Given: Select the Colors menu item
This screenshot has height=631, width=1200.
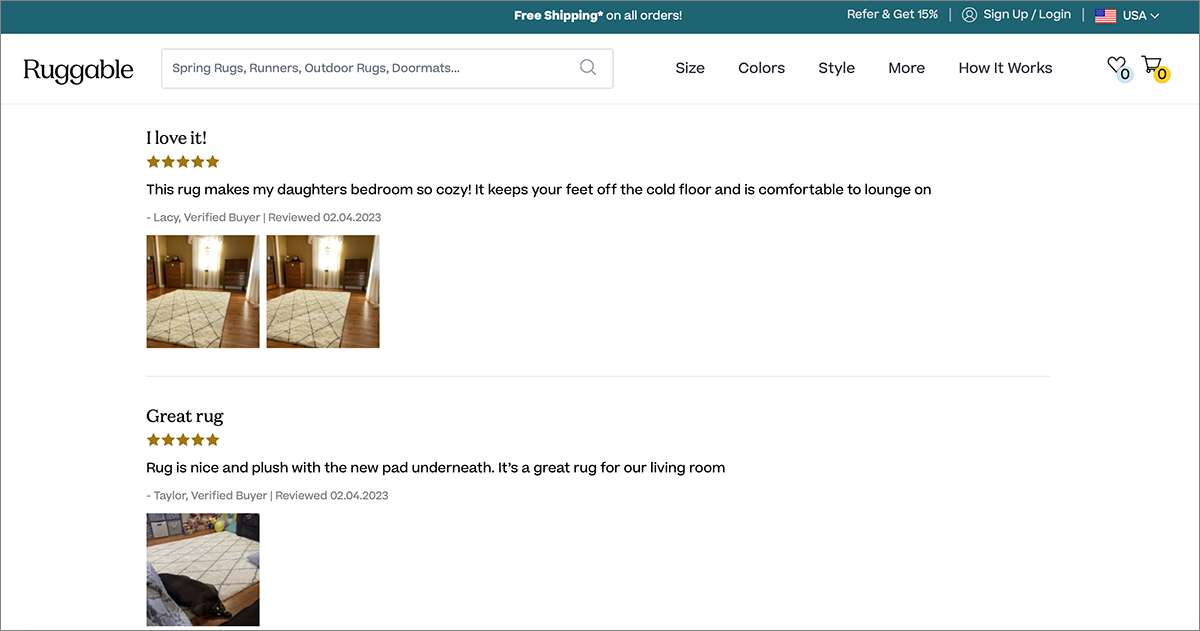Looking at the screenshot, I should pos(761,68).
